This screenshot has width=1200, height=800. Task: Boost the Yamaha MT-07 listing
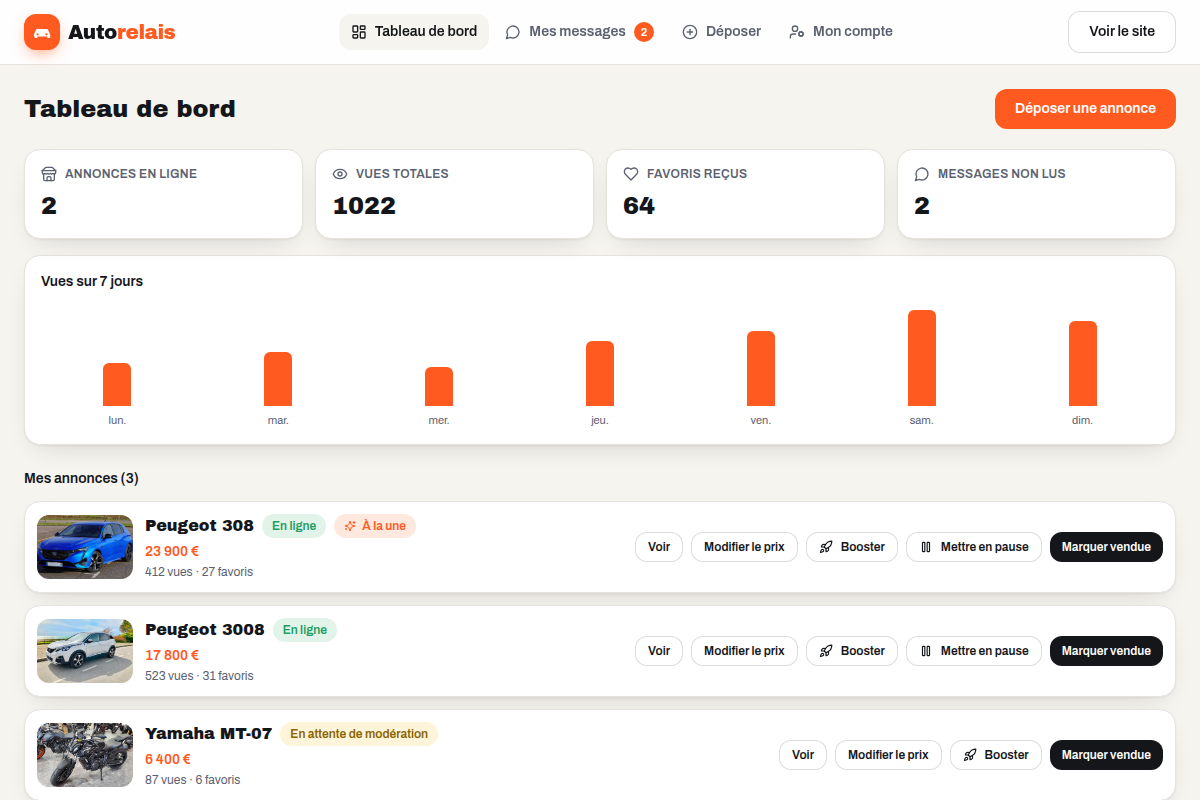tap(996, 755)
